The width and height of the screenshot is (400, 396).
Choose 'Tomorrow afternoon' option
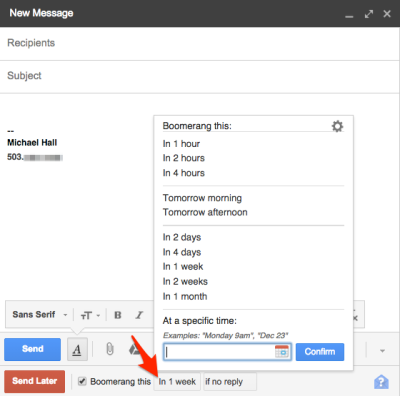click(205, 212)
